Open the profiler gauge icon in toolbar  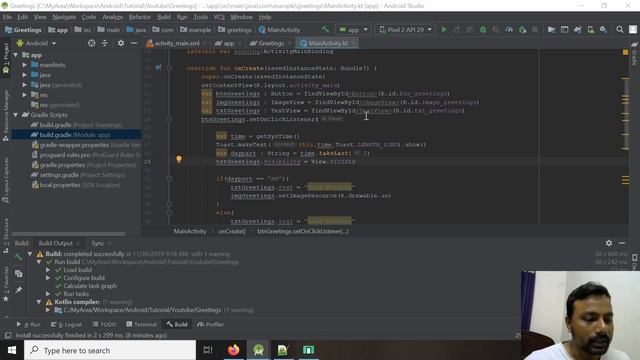pos(509,30)
